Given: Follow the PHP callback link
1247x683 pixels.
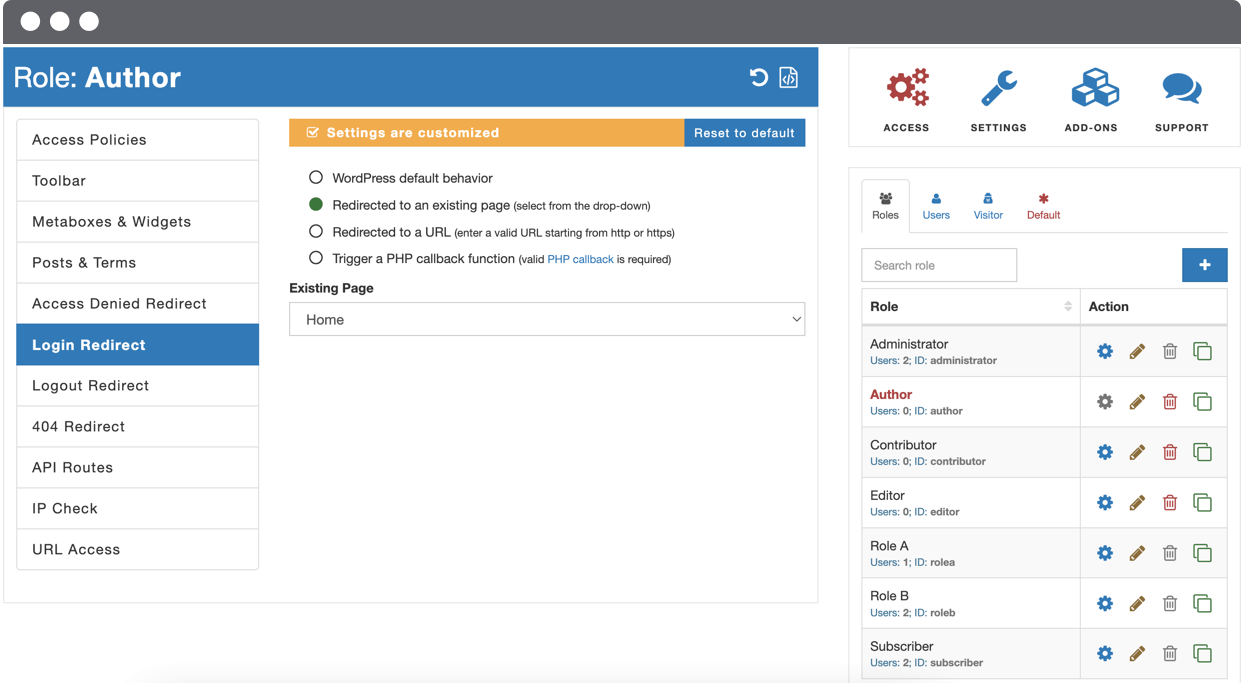Looking at the screenshot, I should [580, 259].
